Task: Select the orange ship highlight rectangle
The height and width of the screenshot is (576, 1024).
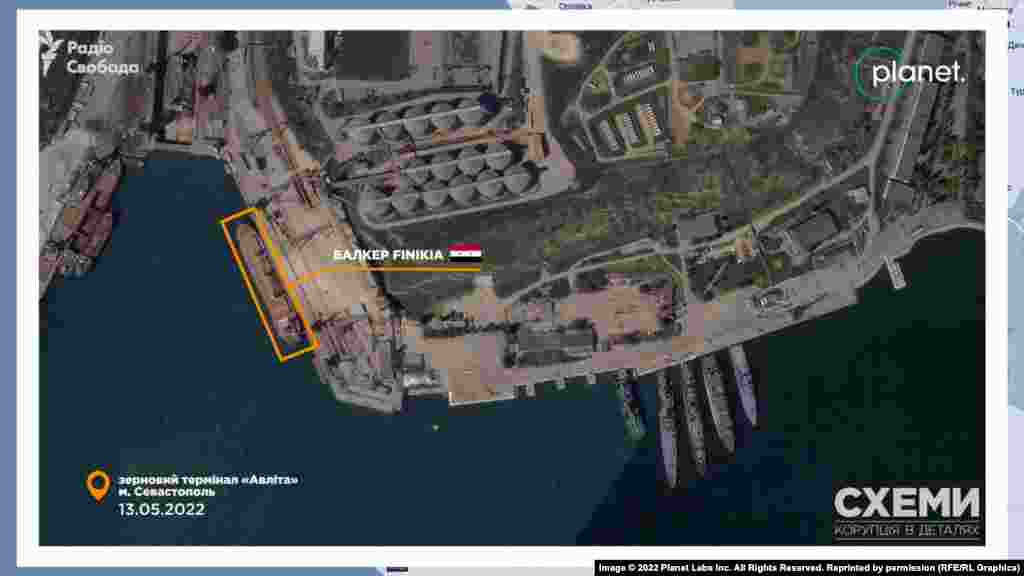Action: click(x=270, y=284)
